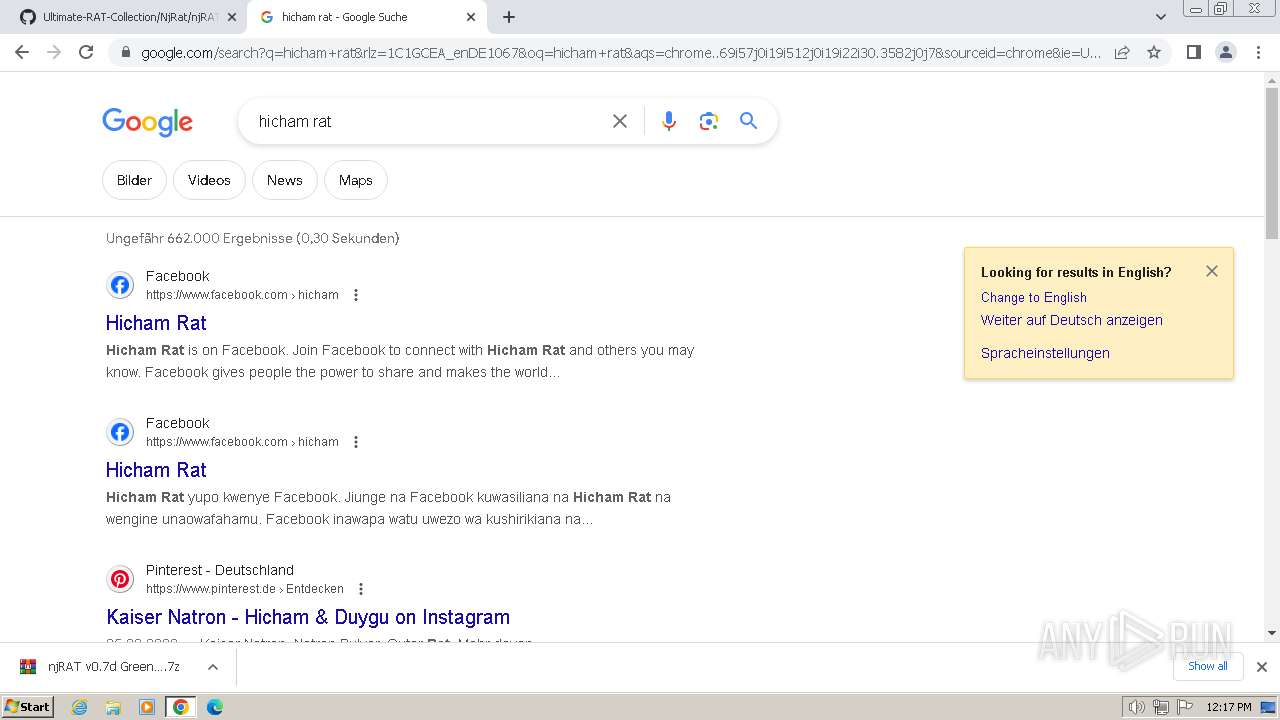Open Kaiser Natron Pinterest result
The height and width of the screenshot is (720, 1280).
pos(308,617)
